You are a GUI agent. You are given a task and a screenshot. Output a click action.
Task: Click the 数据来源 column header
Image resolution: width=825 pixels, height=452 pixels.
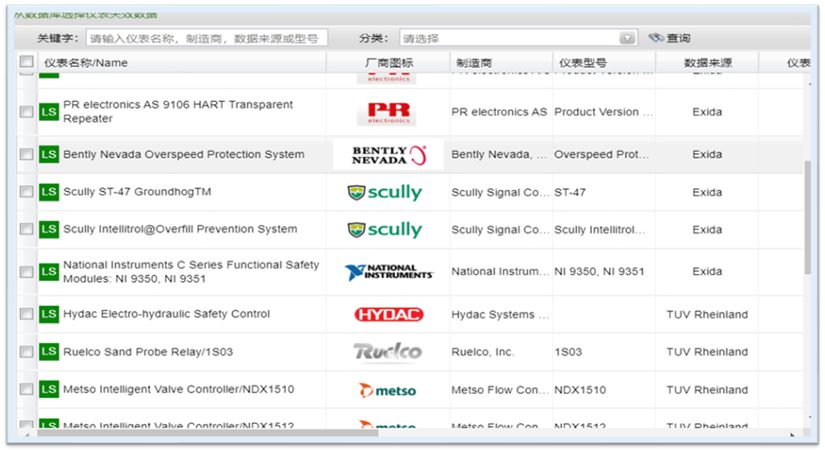pyautogui.click(x=707, y=63)
